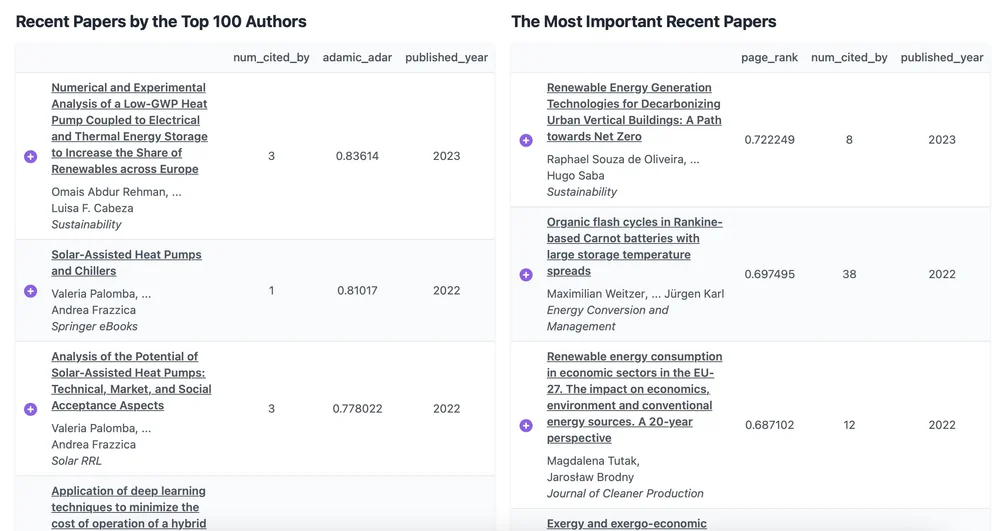Sort the Top 100 Authors table by num_cited_by
This screenshot has width=1000, height=531.
tap(271, 57)
